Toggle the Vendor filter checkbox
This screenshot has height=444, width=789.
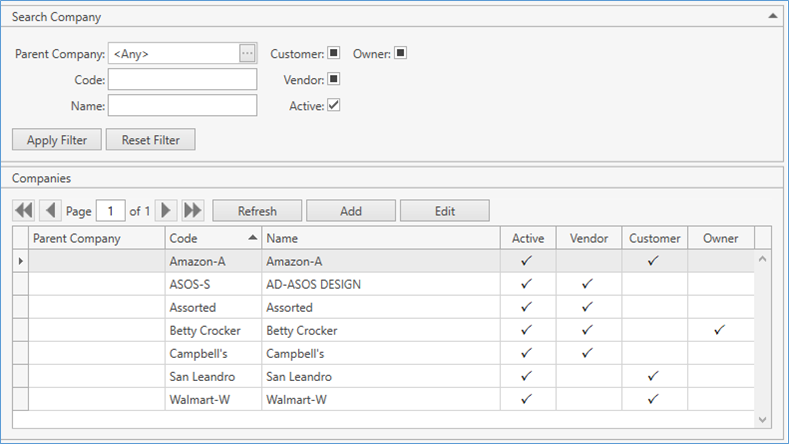click(334, 79)
